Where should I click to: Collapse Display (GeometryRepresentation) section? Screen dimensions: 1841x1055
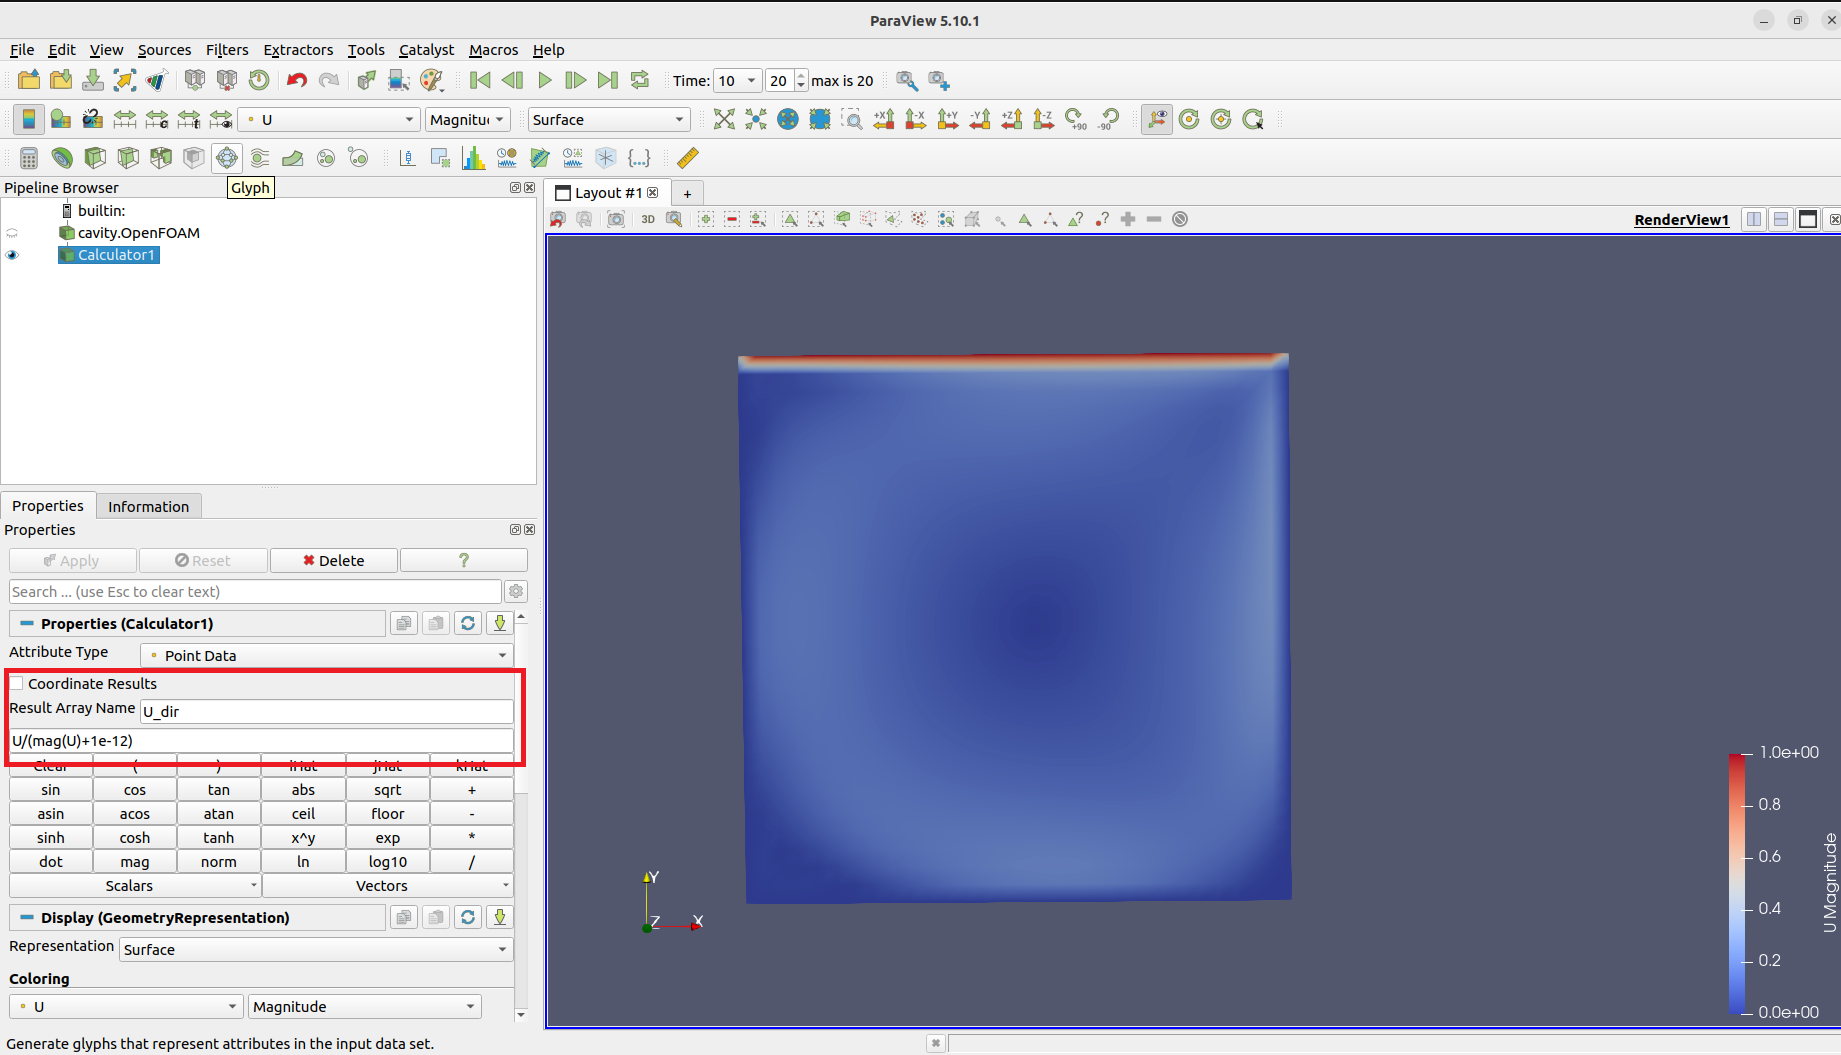(x=27, y=918)
